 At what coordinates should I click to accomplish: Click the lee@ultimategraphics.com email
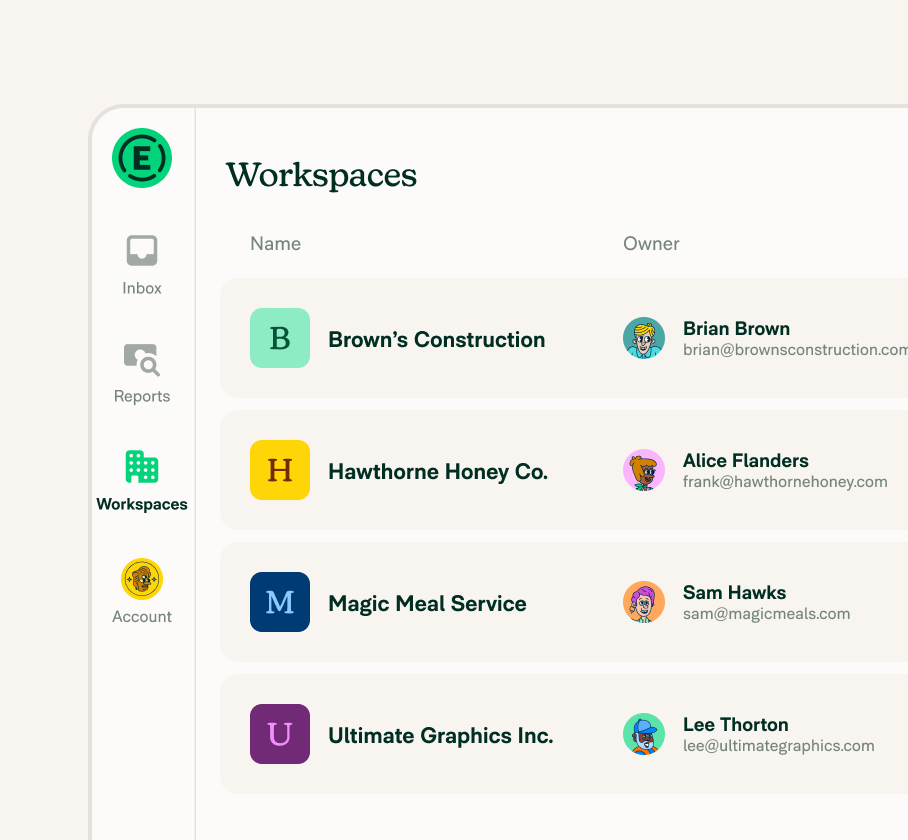pyautogui.click(x=779, y=746)
